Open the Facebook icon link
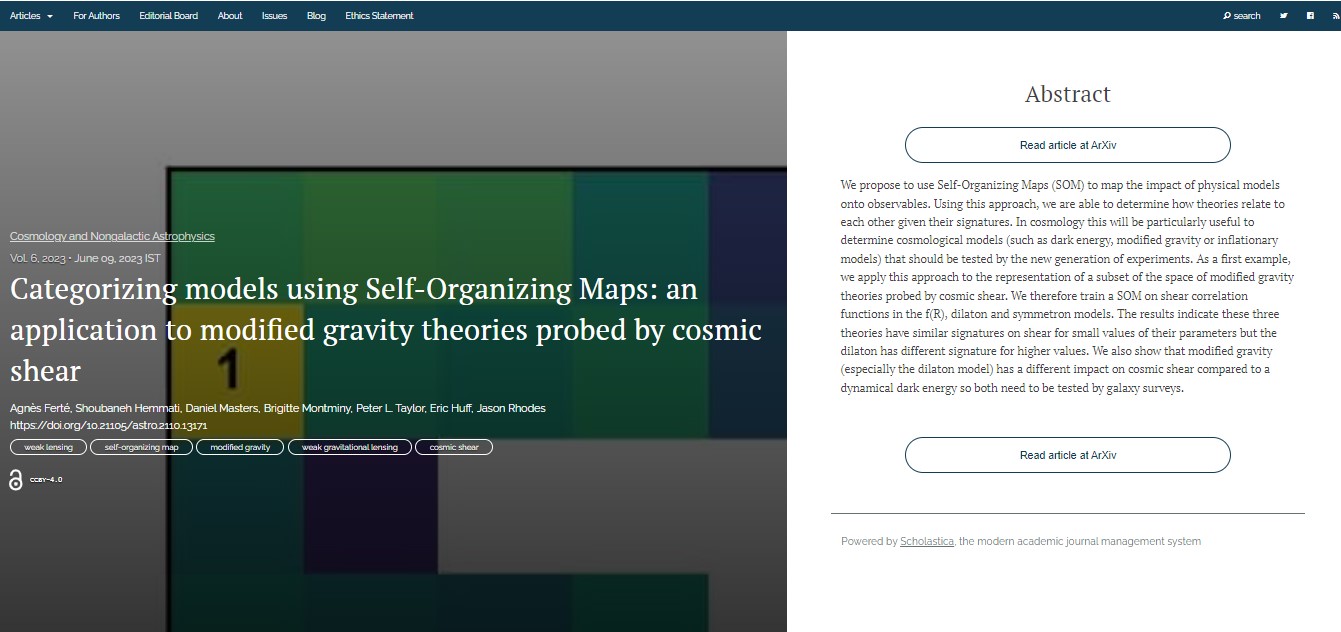 click(x=1310, y=16)
